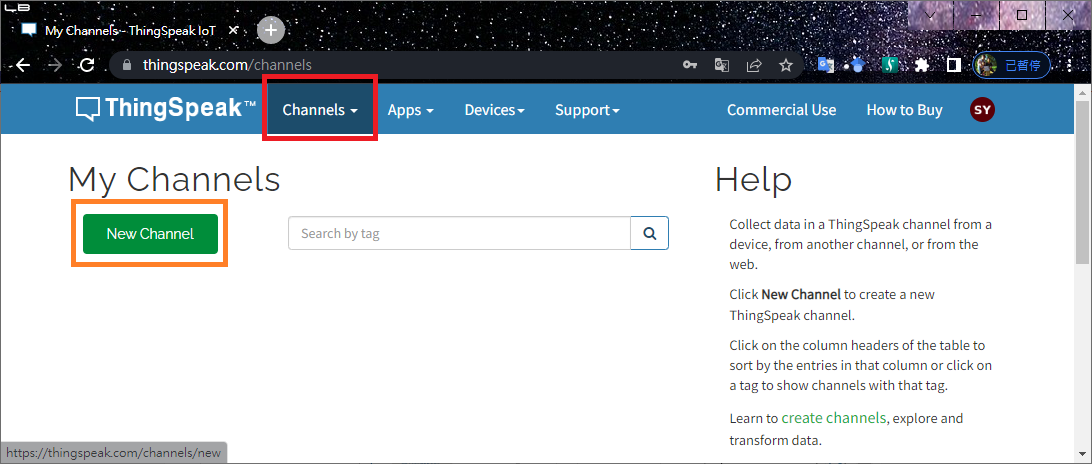Go back with browser back arrow
This screenshot has width=1092, height=464.
(23, 65)
